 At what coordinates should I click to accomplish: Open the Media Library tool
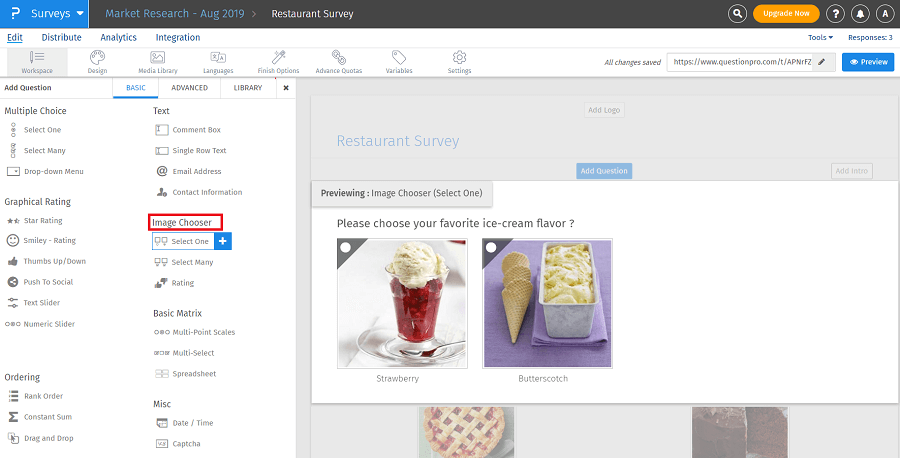pos(158,62)
